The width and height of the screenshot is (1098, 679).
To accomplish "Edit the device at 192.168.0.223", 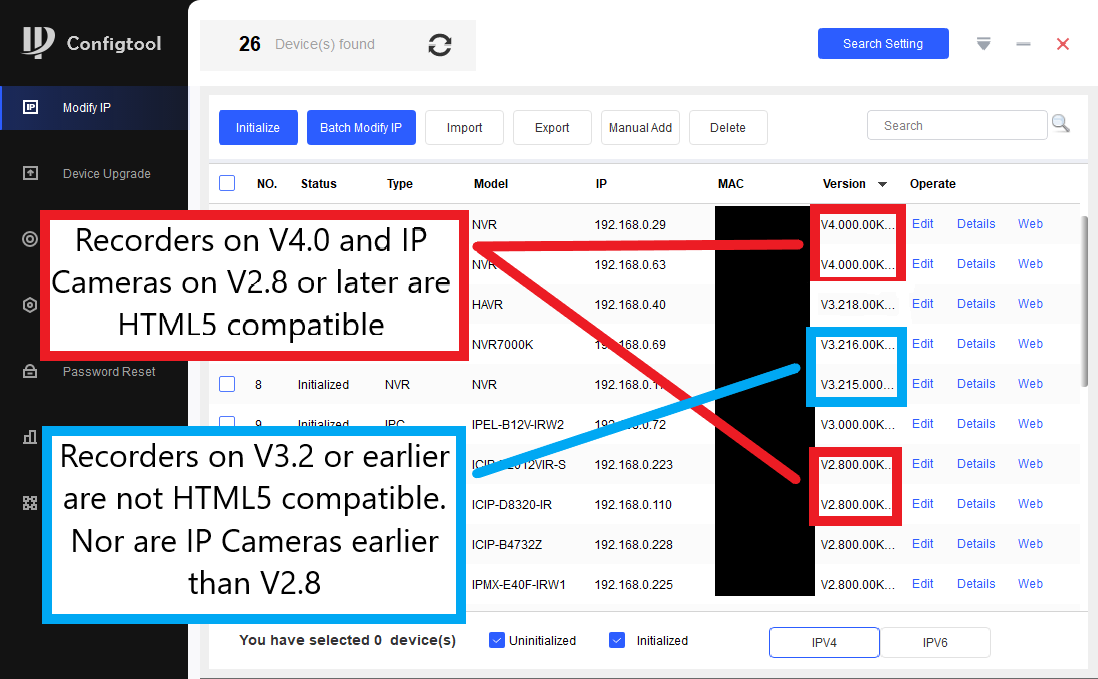I will click(x=922, y=463).
